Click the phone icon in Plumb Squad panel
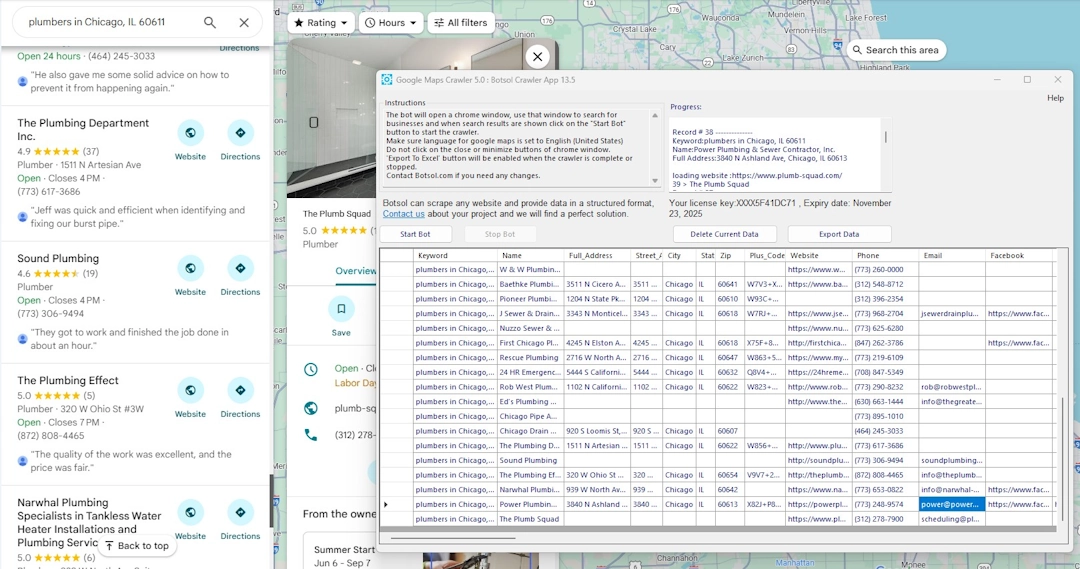This screenshot has width=1080, height=569. coord(311,435)
